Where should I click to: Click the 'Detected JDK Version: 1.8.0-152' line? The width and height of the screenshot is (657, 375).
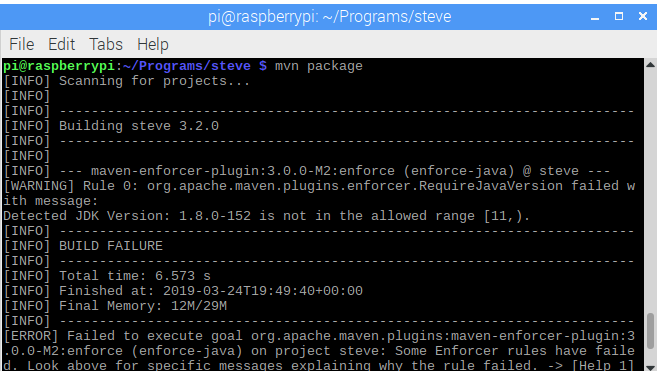click(266, 216)
